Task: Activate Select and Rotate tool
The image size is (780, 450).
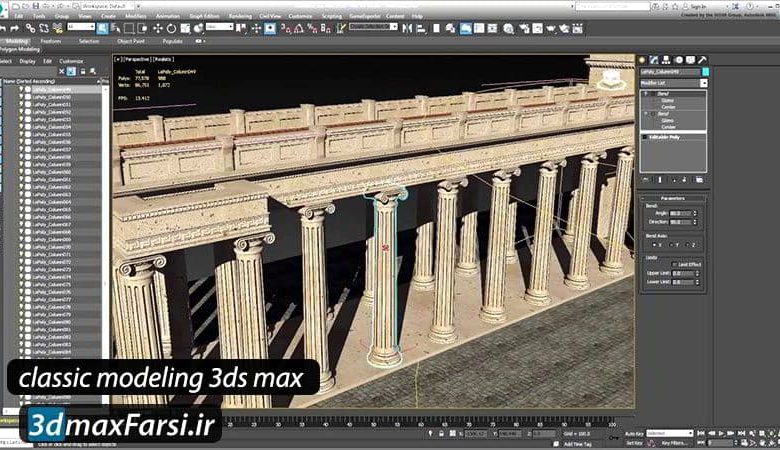Action: point(171,28)
